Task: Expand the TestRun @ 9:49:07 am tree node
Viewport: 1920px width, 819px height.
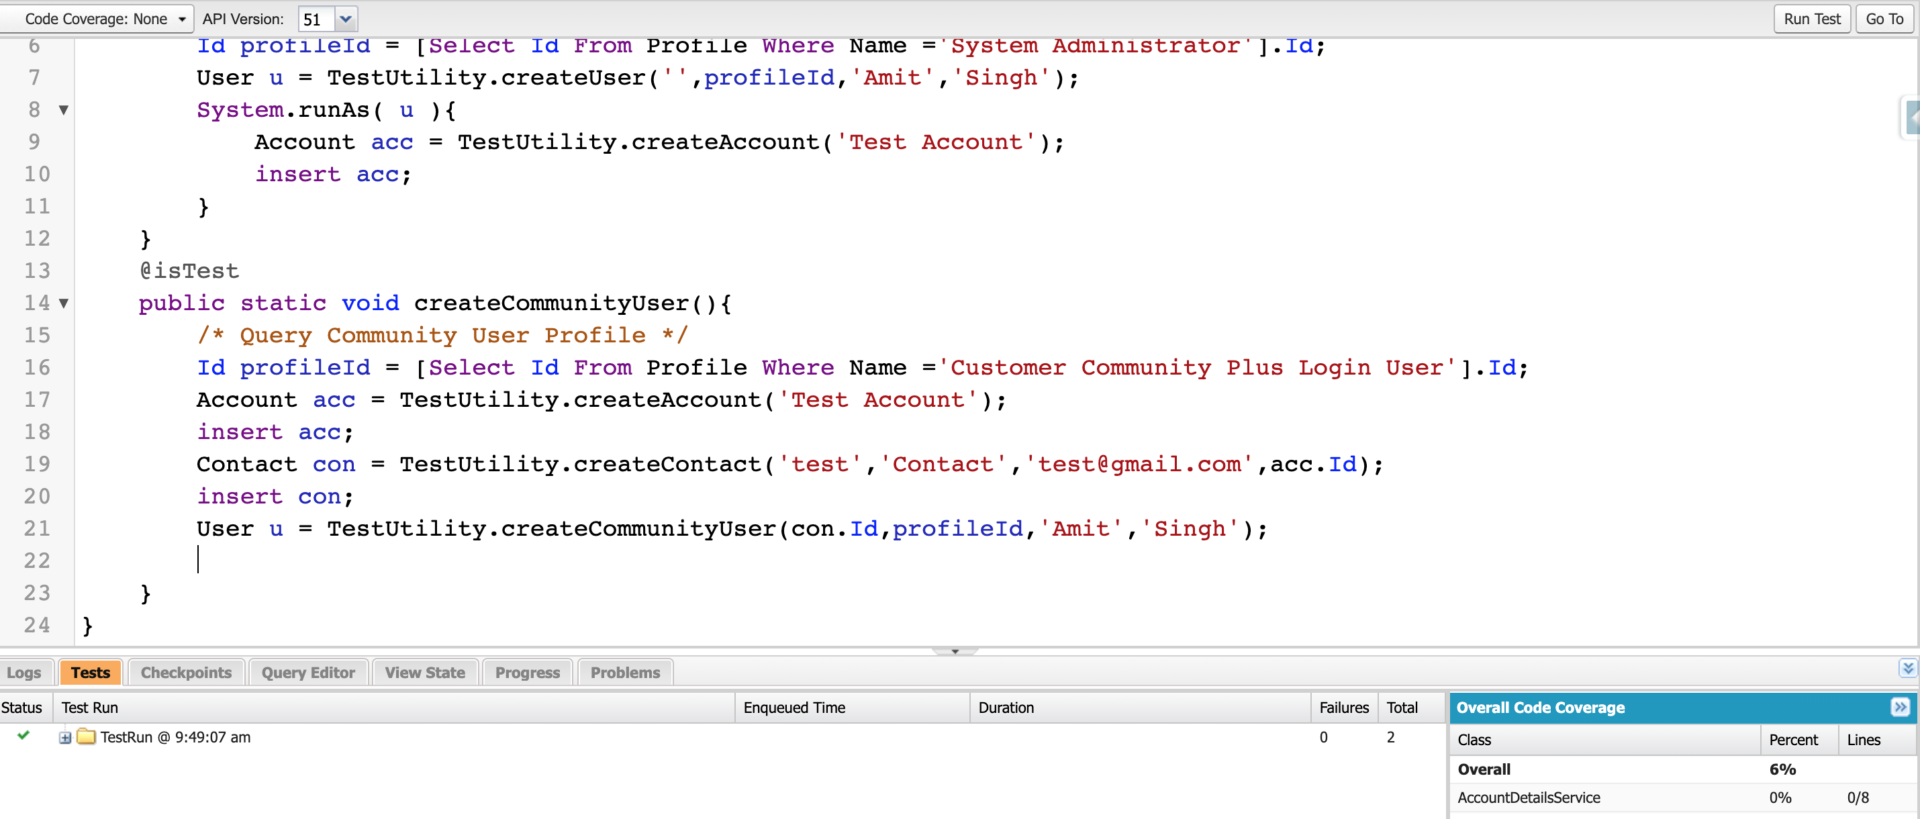Action: [x=65, y=738]
